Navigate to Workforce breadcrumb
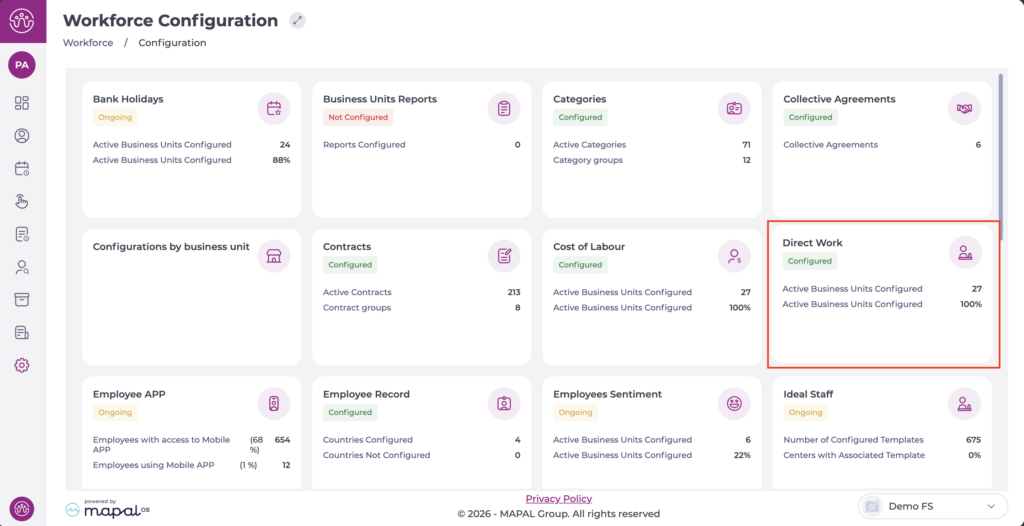Image resolution: width=1024 pixels, height=526 pixels. (88, 43)
